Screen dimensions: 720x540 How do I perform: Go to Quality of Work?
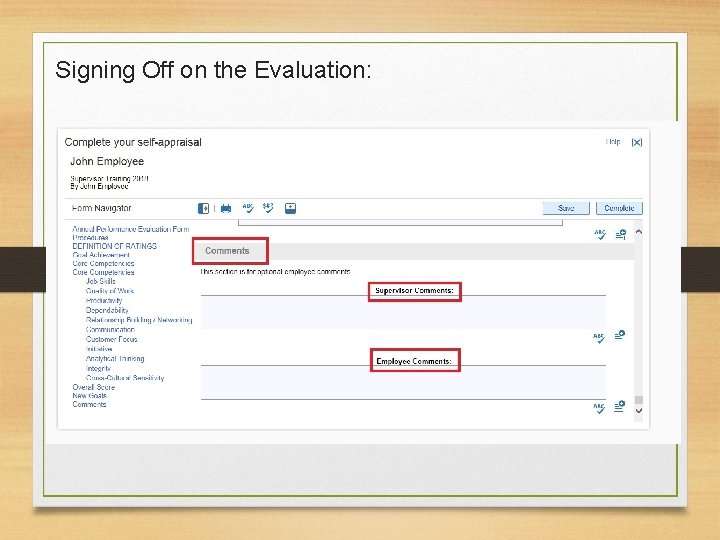tap(110, 291)
